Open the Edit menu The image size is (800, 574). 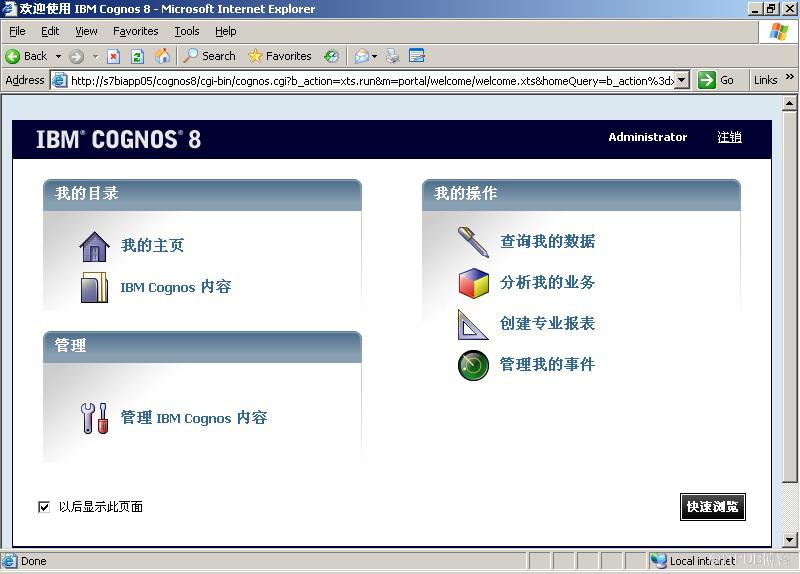point(50,32)
